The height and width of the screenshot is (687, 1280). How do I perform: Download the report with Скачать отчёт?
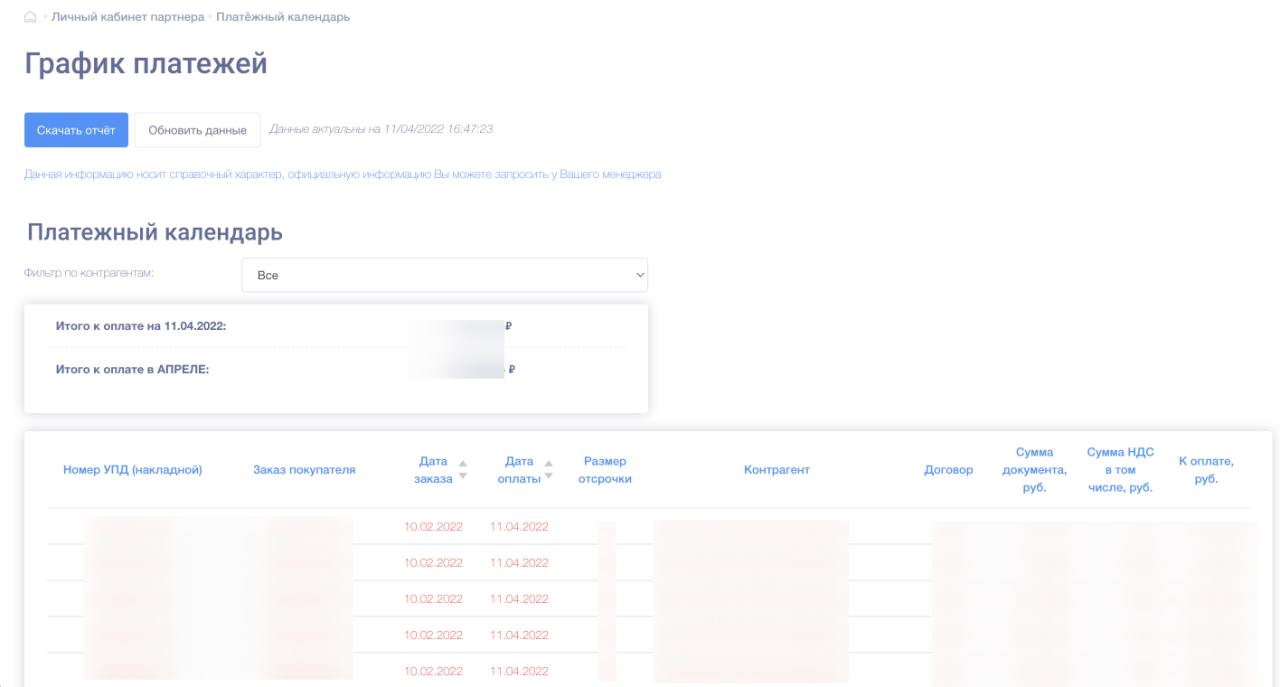tap(76, 130)
